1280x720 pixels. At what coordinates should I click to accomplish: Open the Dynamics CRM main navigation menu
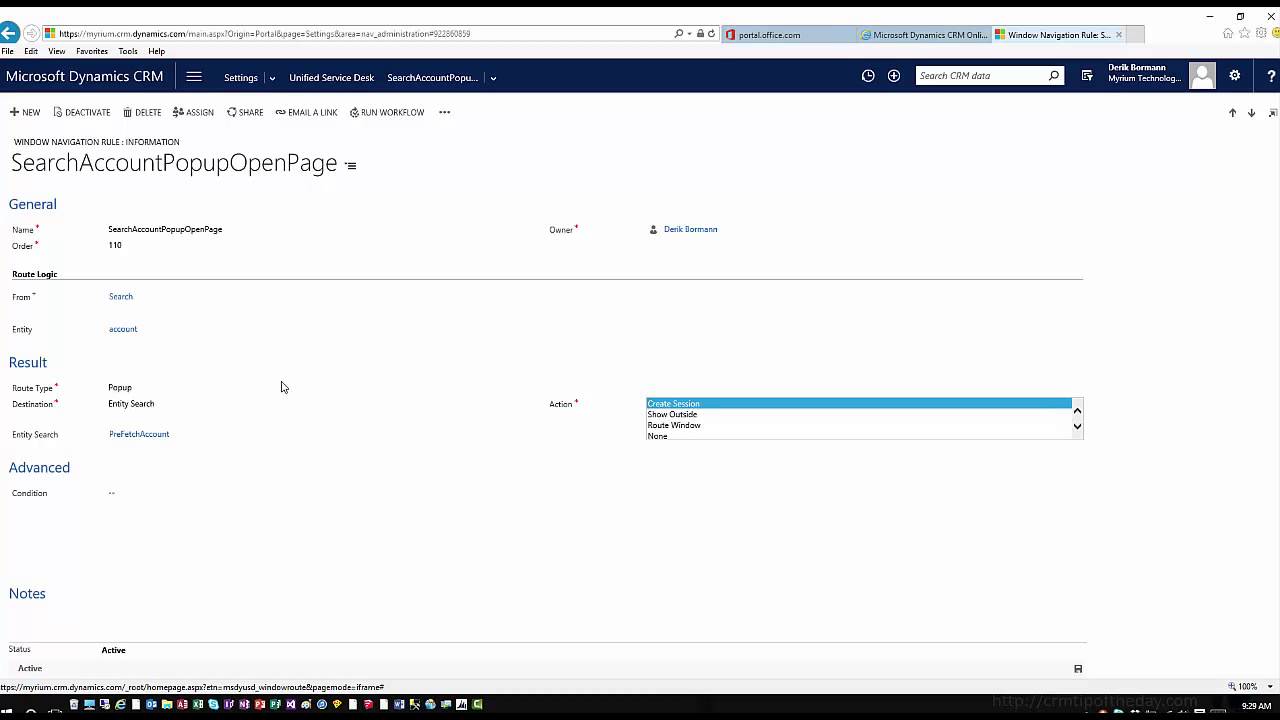pyautogui.click(x=194, y=77)
